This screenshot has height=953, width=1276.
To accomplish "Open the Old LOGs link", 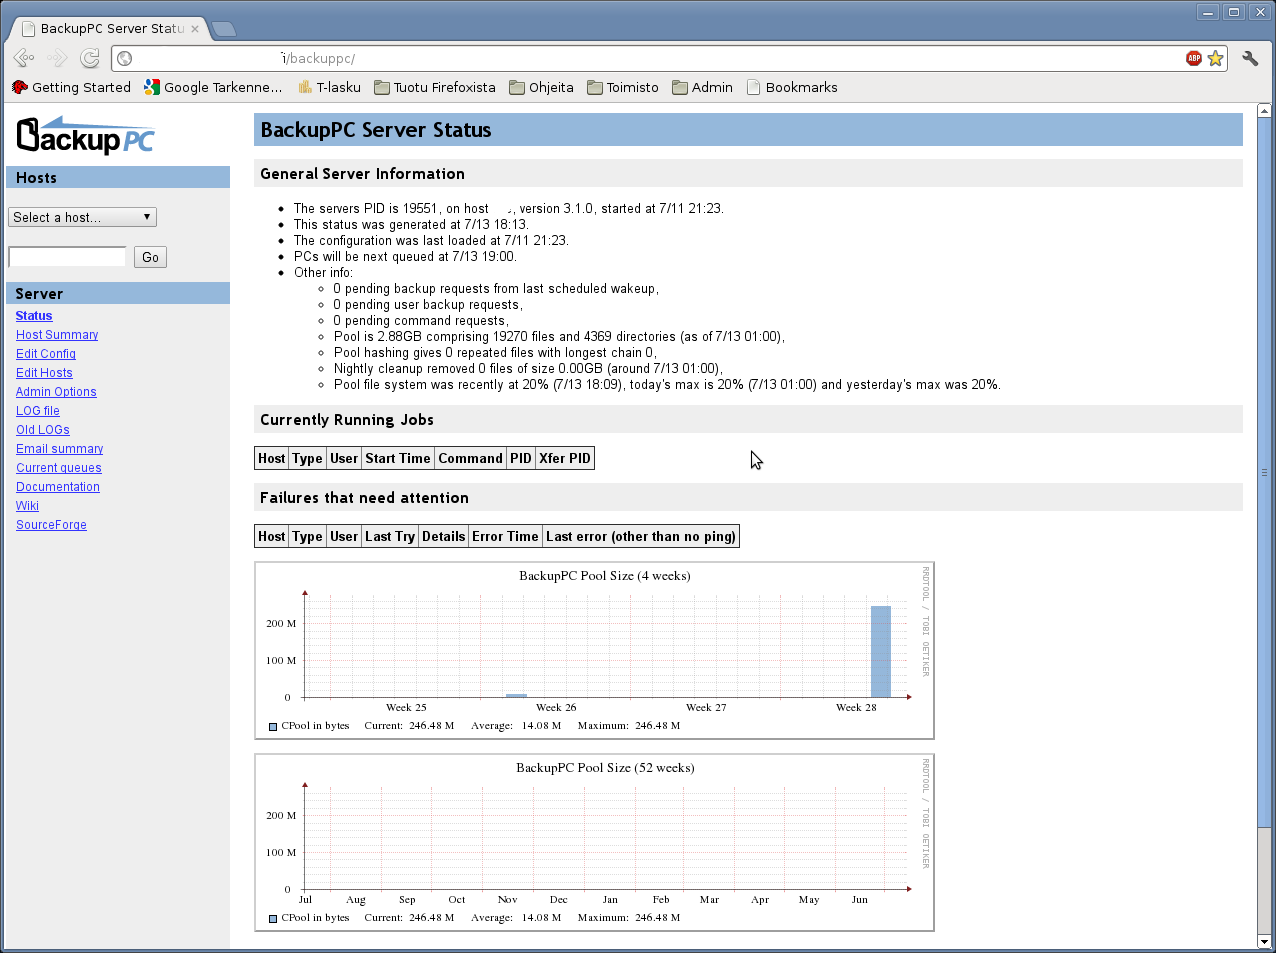I will coord(43,430).
